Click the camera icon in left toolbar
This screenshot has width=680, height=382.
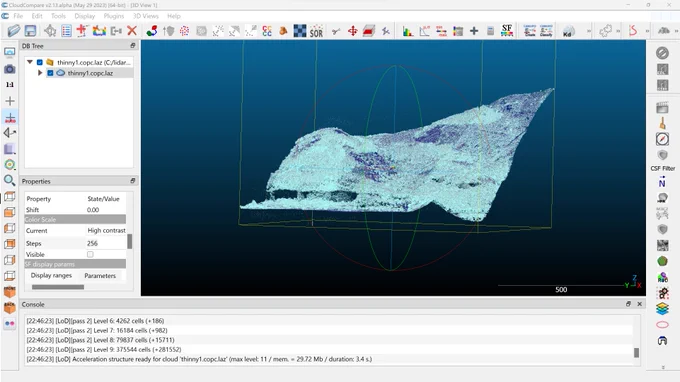point(10,69)
